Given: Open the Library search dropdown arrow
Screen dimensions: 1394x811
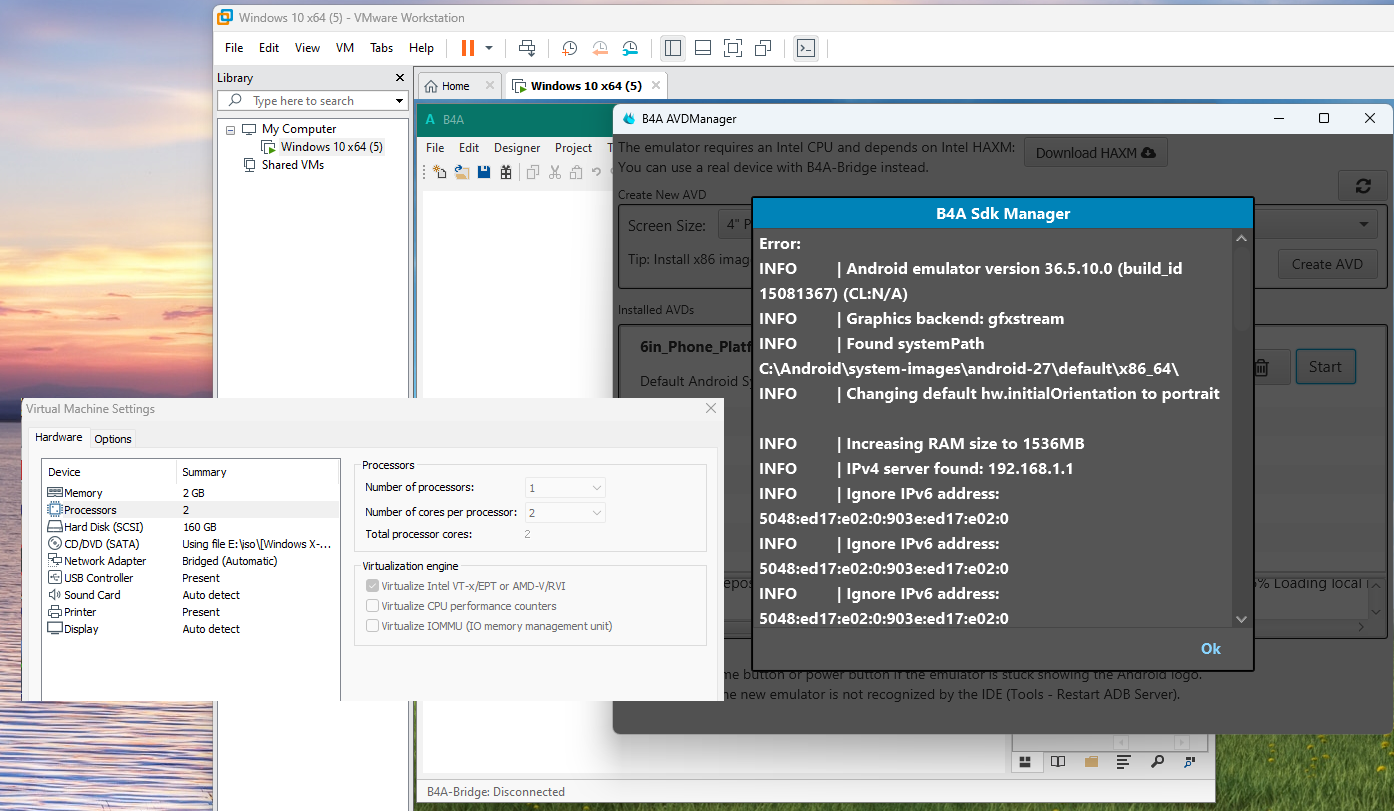Looking at the screenshot, I should (x=399, y=101).
